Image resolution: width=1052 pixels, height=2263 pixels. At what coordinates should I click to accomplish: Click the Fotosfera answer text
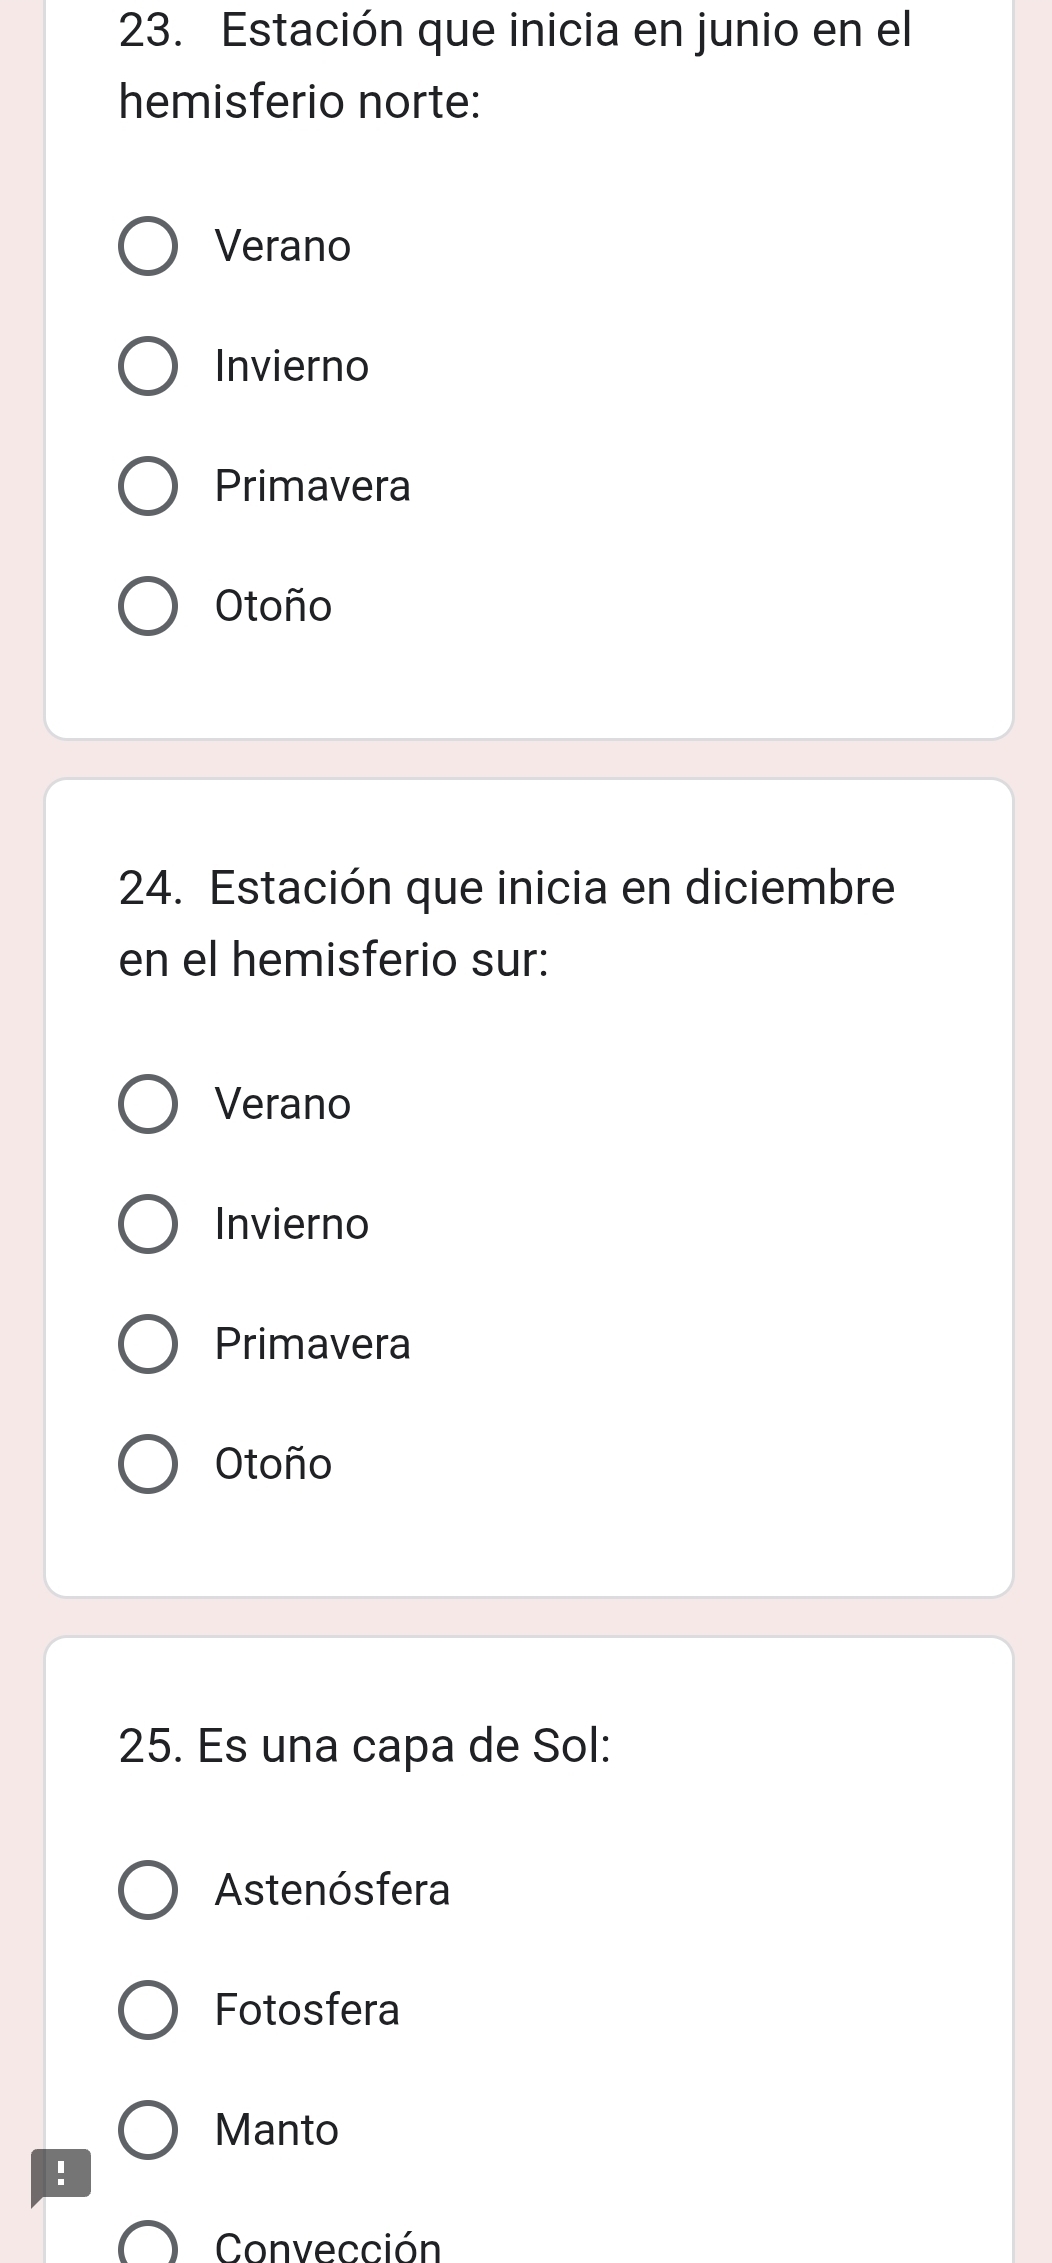coord(307,2010)
